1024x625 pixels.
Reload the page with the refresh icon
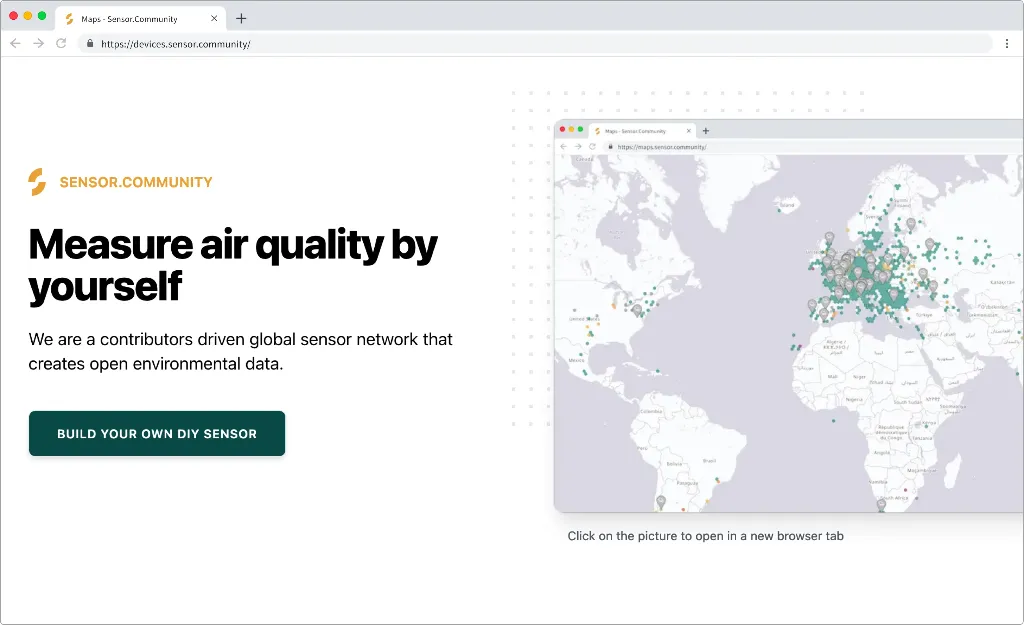pyautogui.click(x=62, y=43)
